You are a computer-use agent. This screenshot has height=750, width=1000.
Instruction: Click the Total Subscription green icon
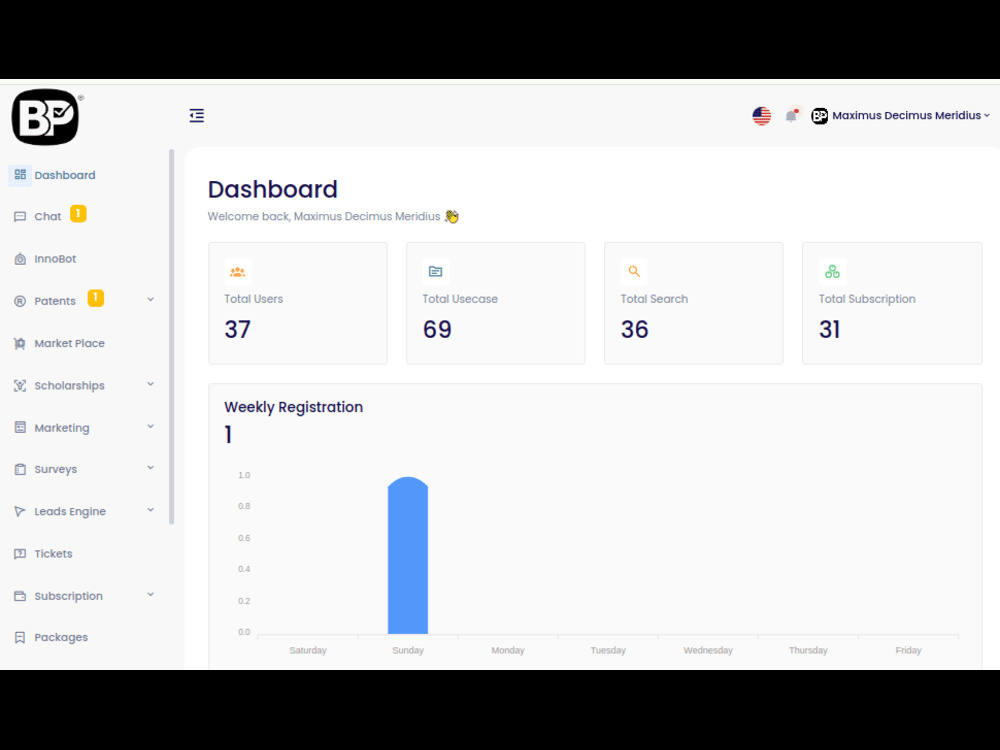point(832,272)
